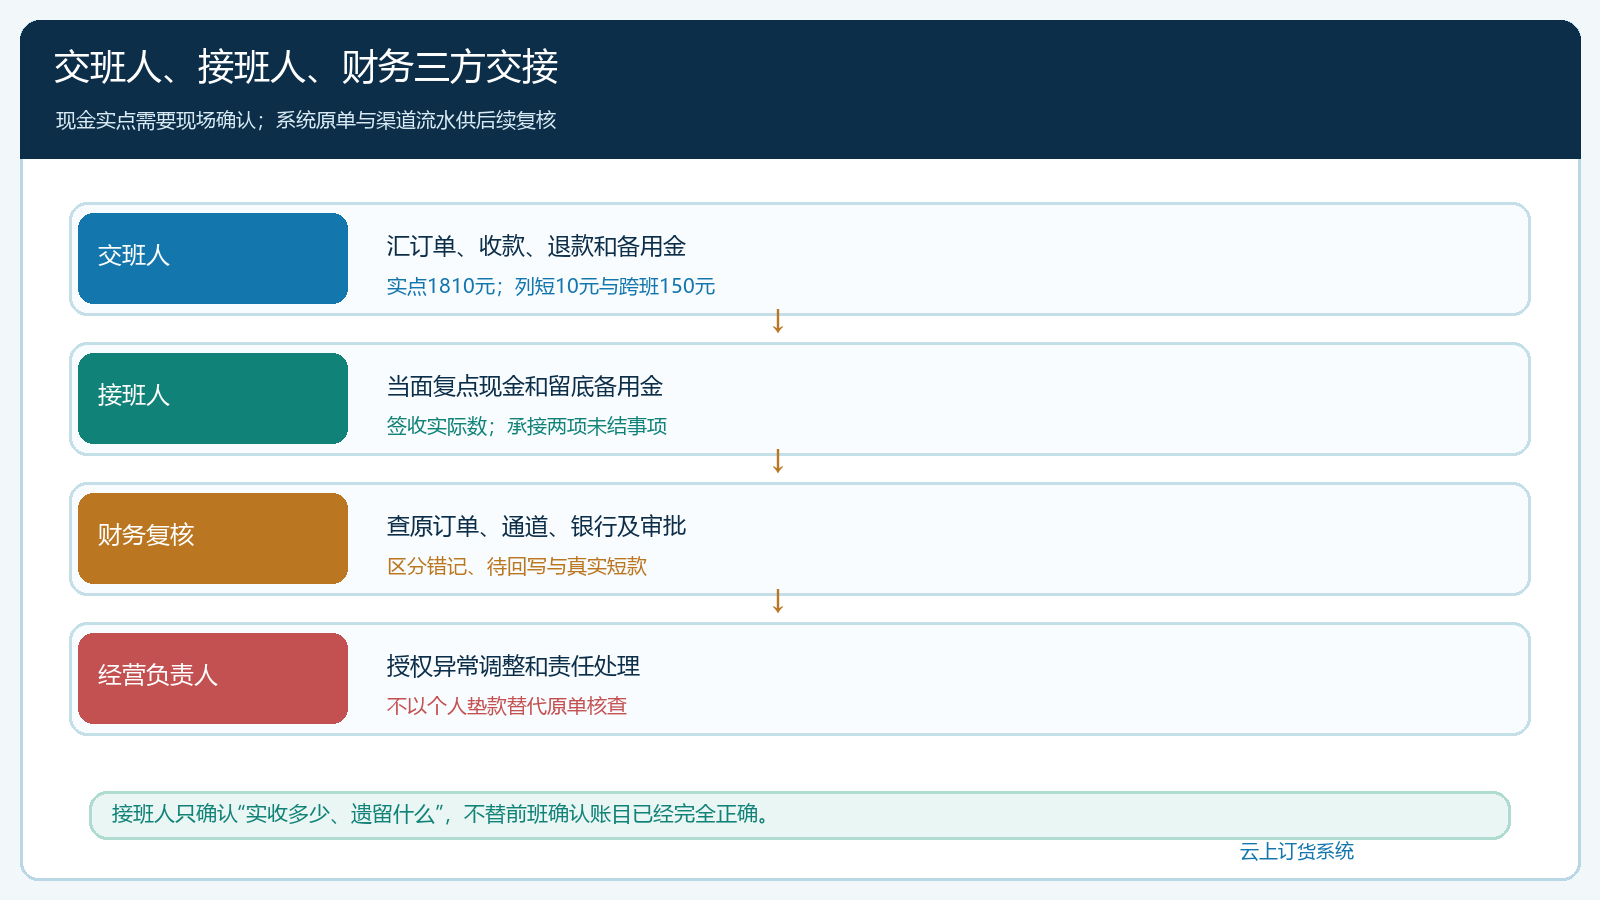Viewport: 1600px width, 900px height.
Task: Click heading 授权异常调整和责任处理
Action: click(x=513, y=666)
